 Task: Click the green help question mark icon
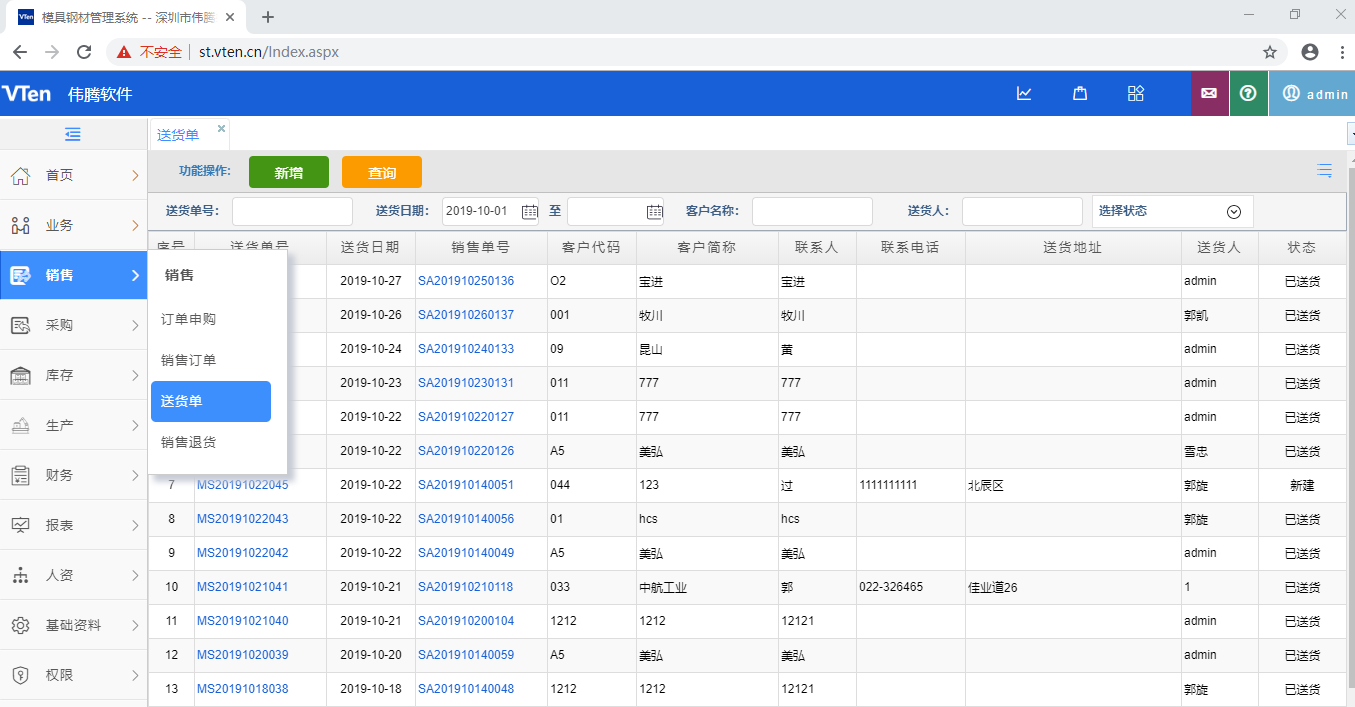[1248, 93]
